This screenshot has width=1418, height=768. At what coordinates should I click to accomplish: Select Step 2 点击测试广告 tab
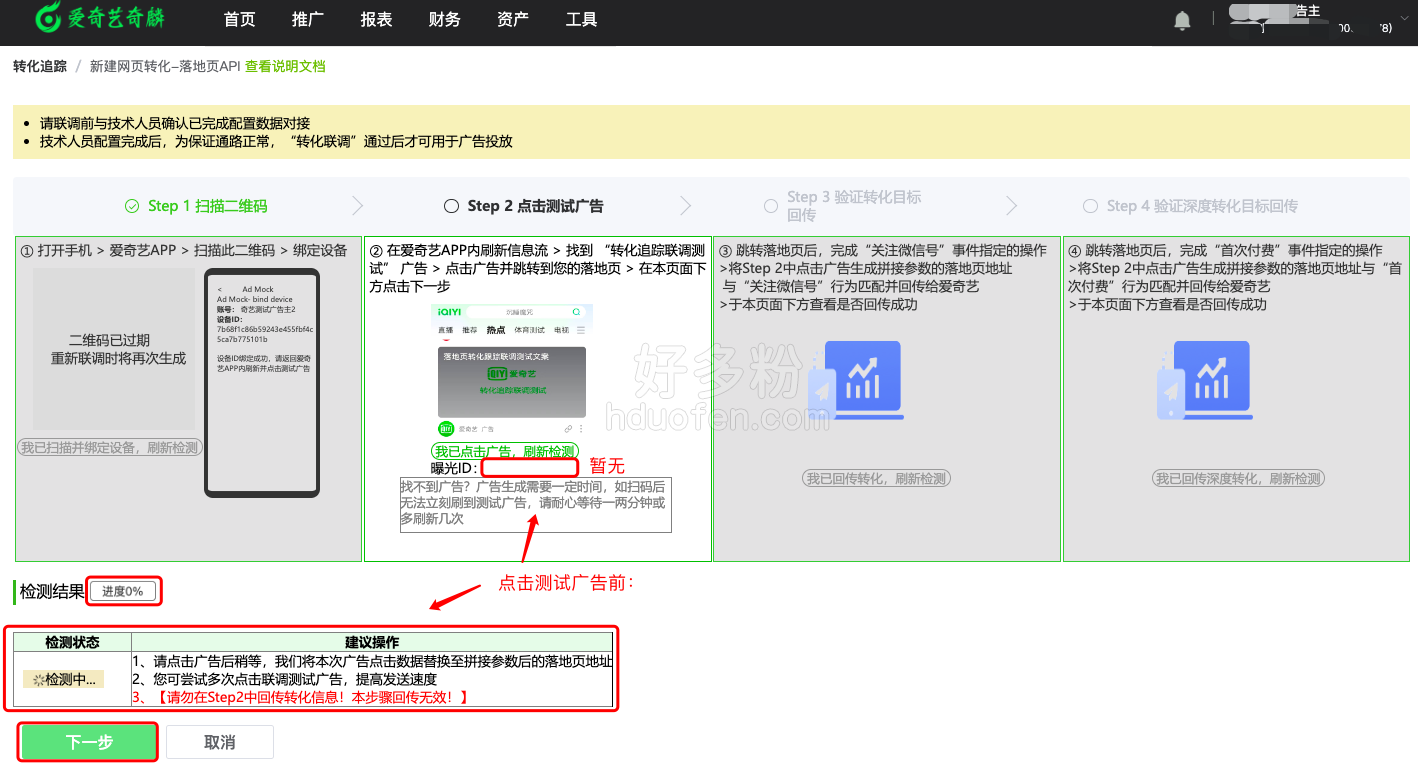(x=523, y=206)
